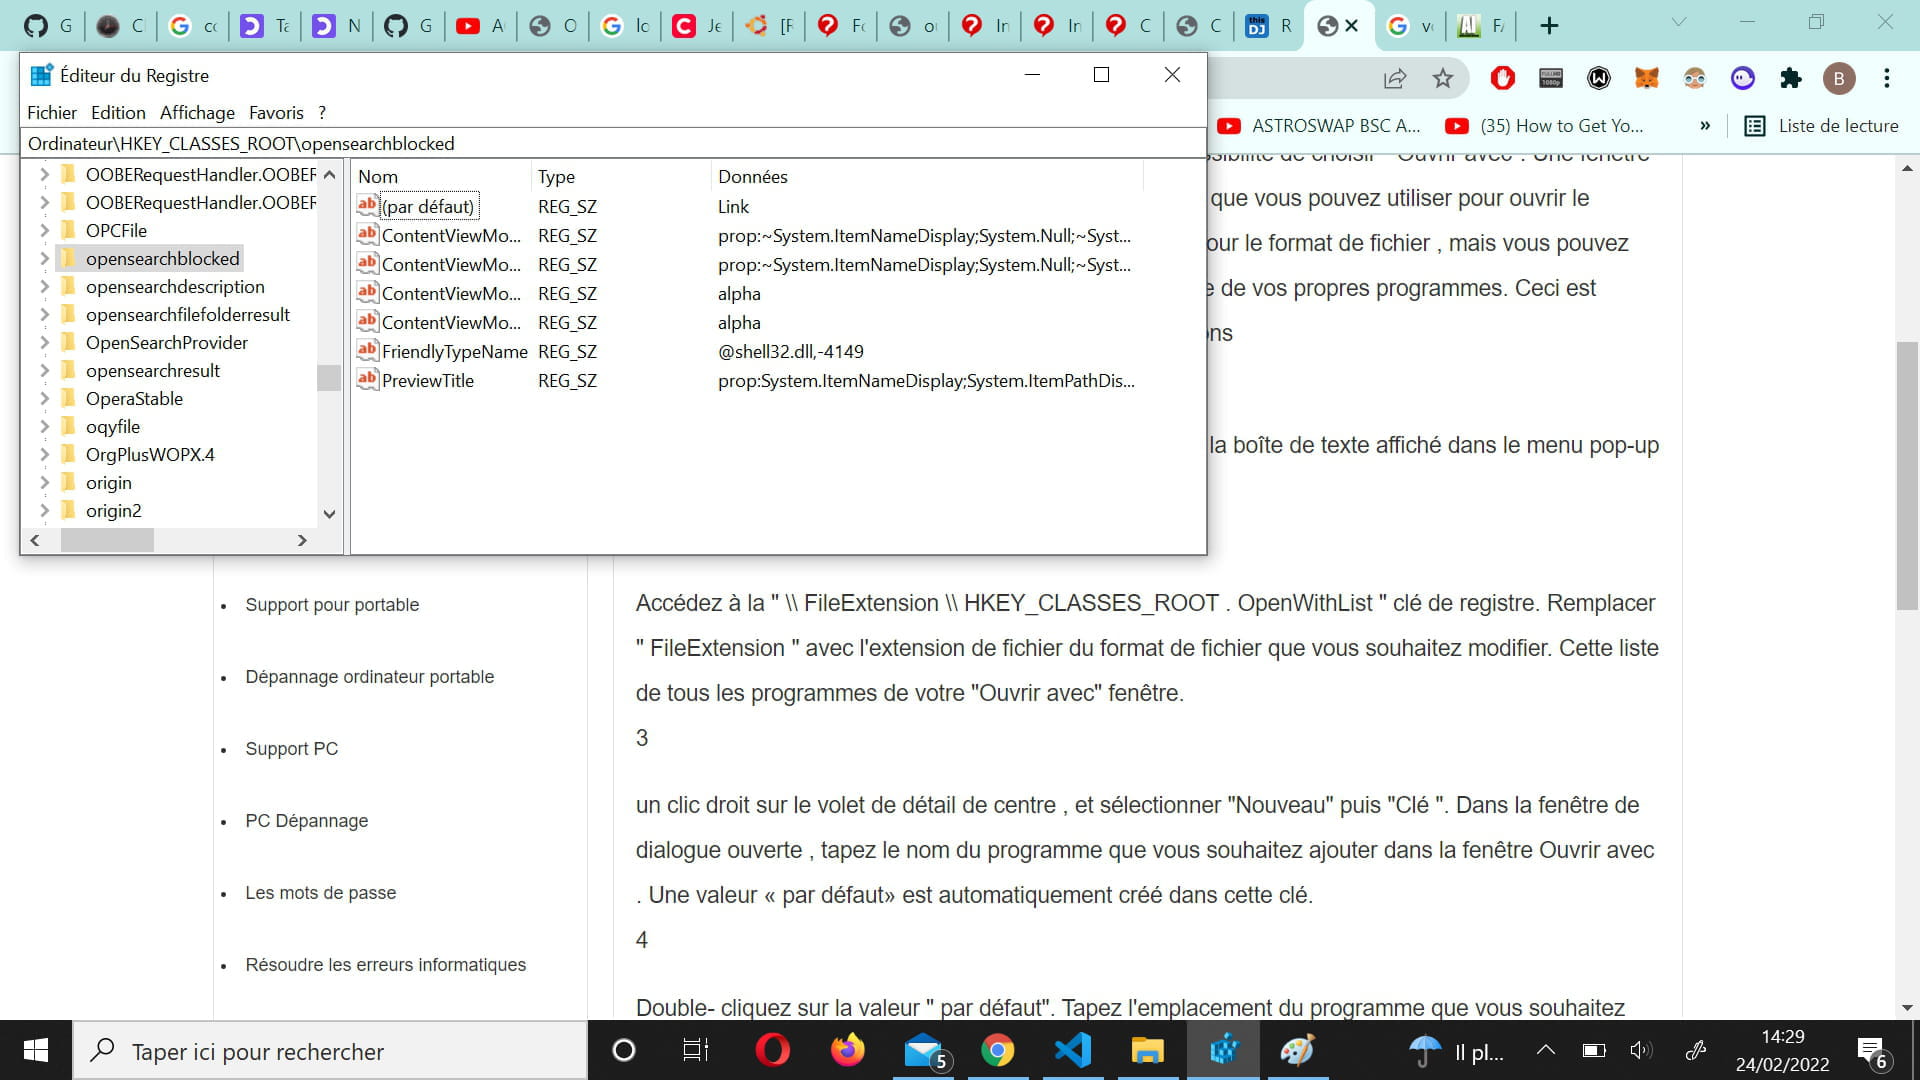Open Cortana circle on taskbar
The width and height of the screenshot is (1920, 1080).
(x=623, y=1050)
